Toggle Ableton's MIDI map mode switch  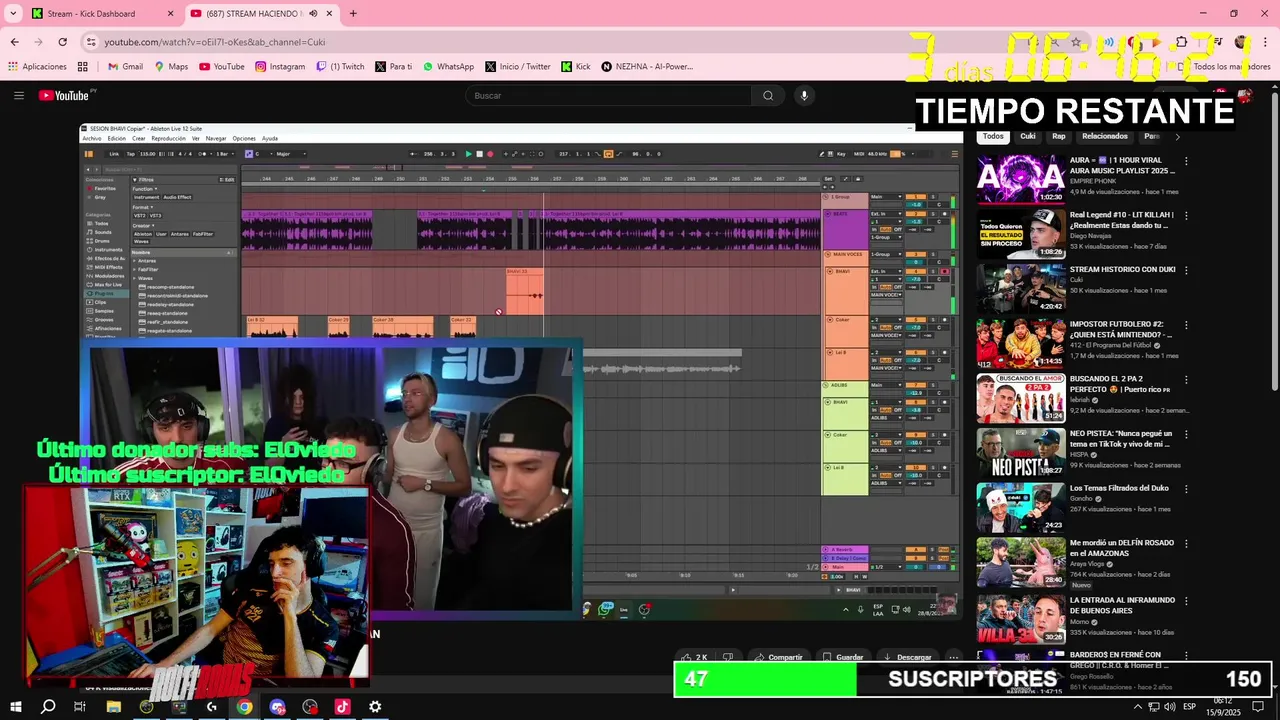pos(859,154)
